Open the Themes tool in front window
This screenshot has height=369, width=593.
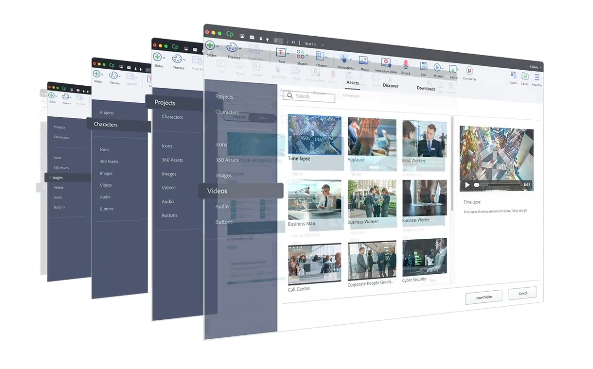pyautogui.click(x=232, y=48)
